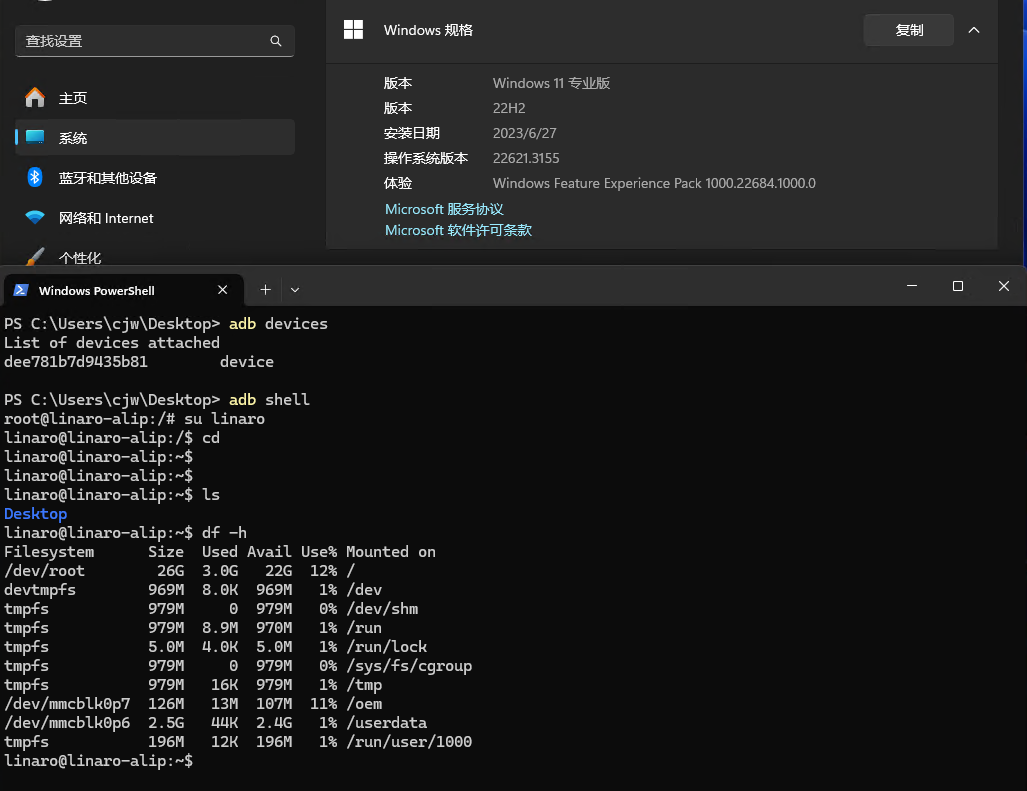
Task: Click the df -h command line
Action: [x=126, y=533]
